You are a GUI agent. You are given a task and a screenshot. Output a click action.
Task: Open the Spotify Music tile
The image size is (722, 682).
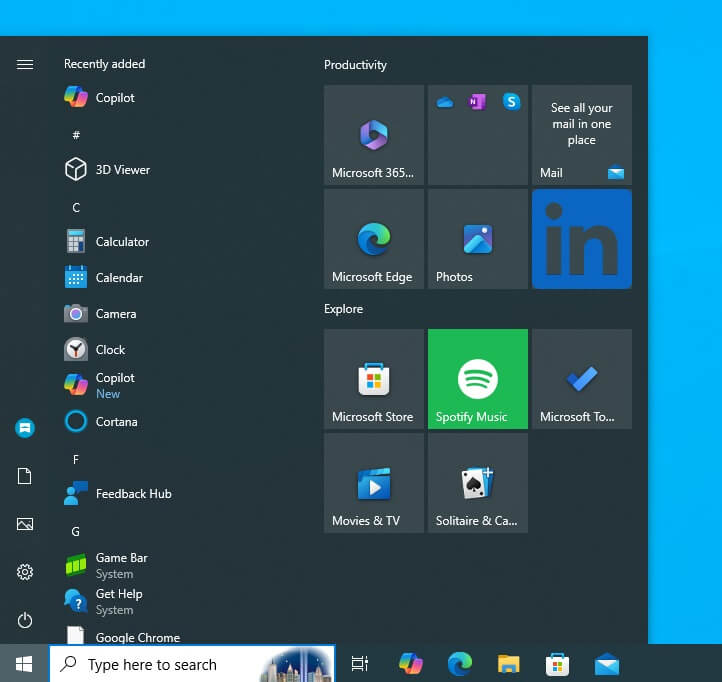477,379
